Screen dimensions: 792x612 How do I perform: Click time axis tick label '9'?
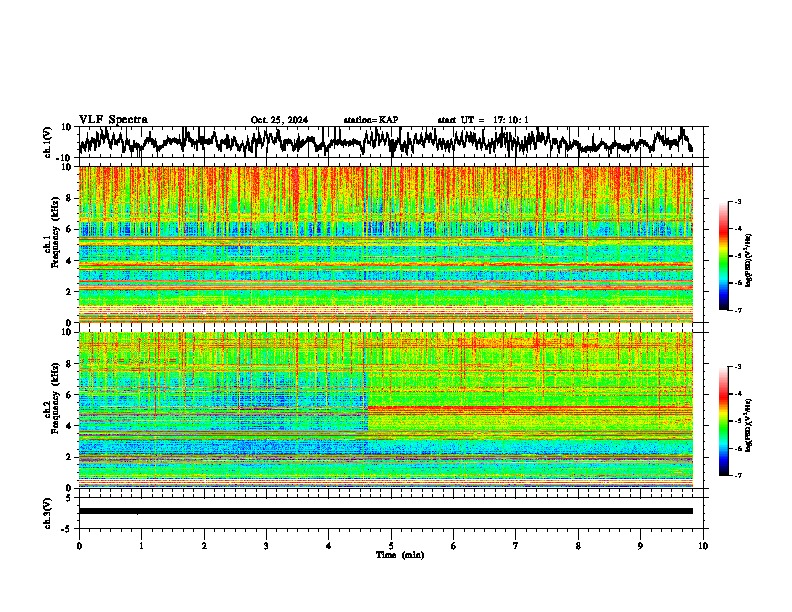[x=640, y=546]
